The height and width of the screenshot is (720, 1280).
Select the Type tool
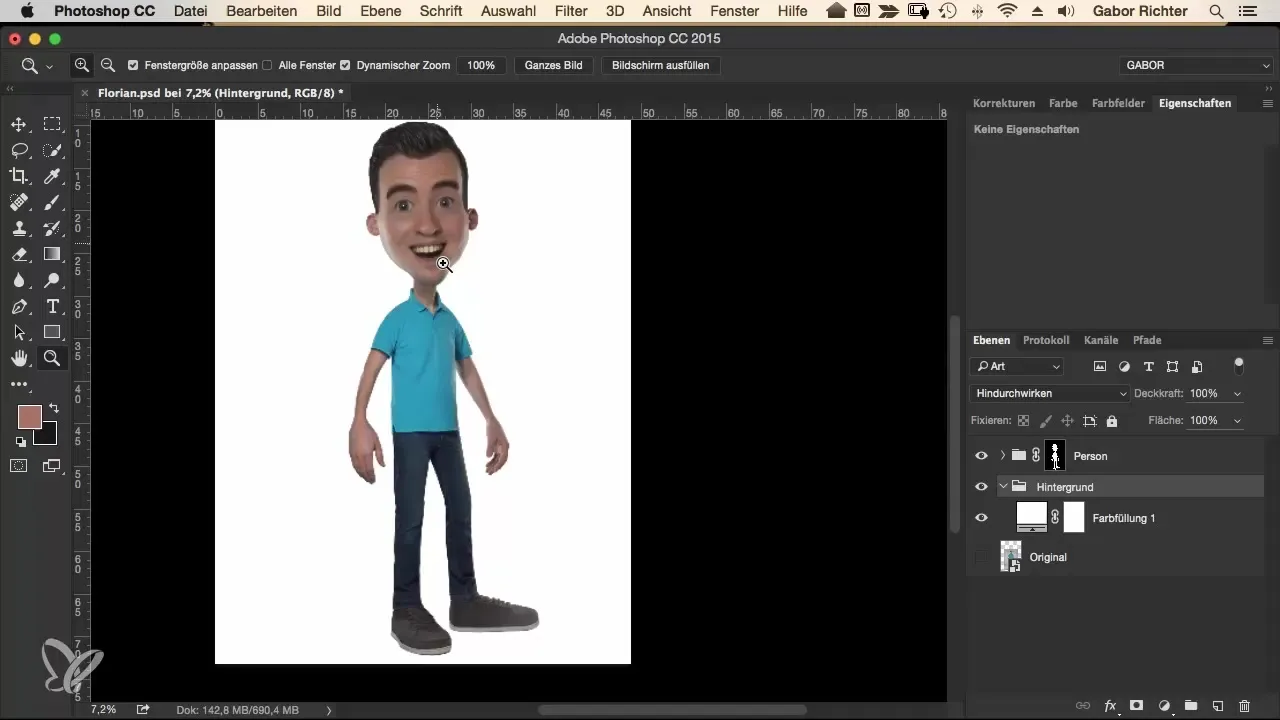point(52,306)
